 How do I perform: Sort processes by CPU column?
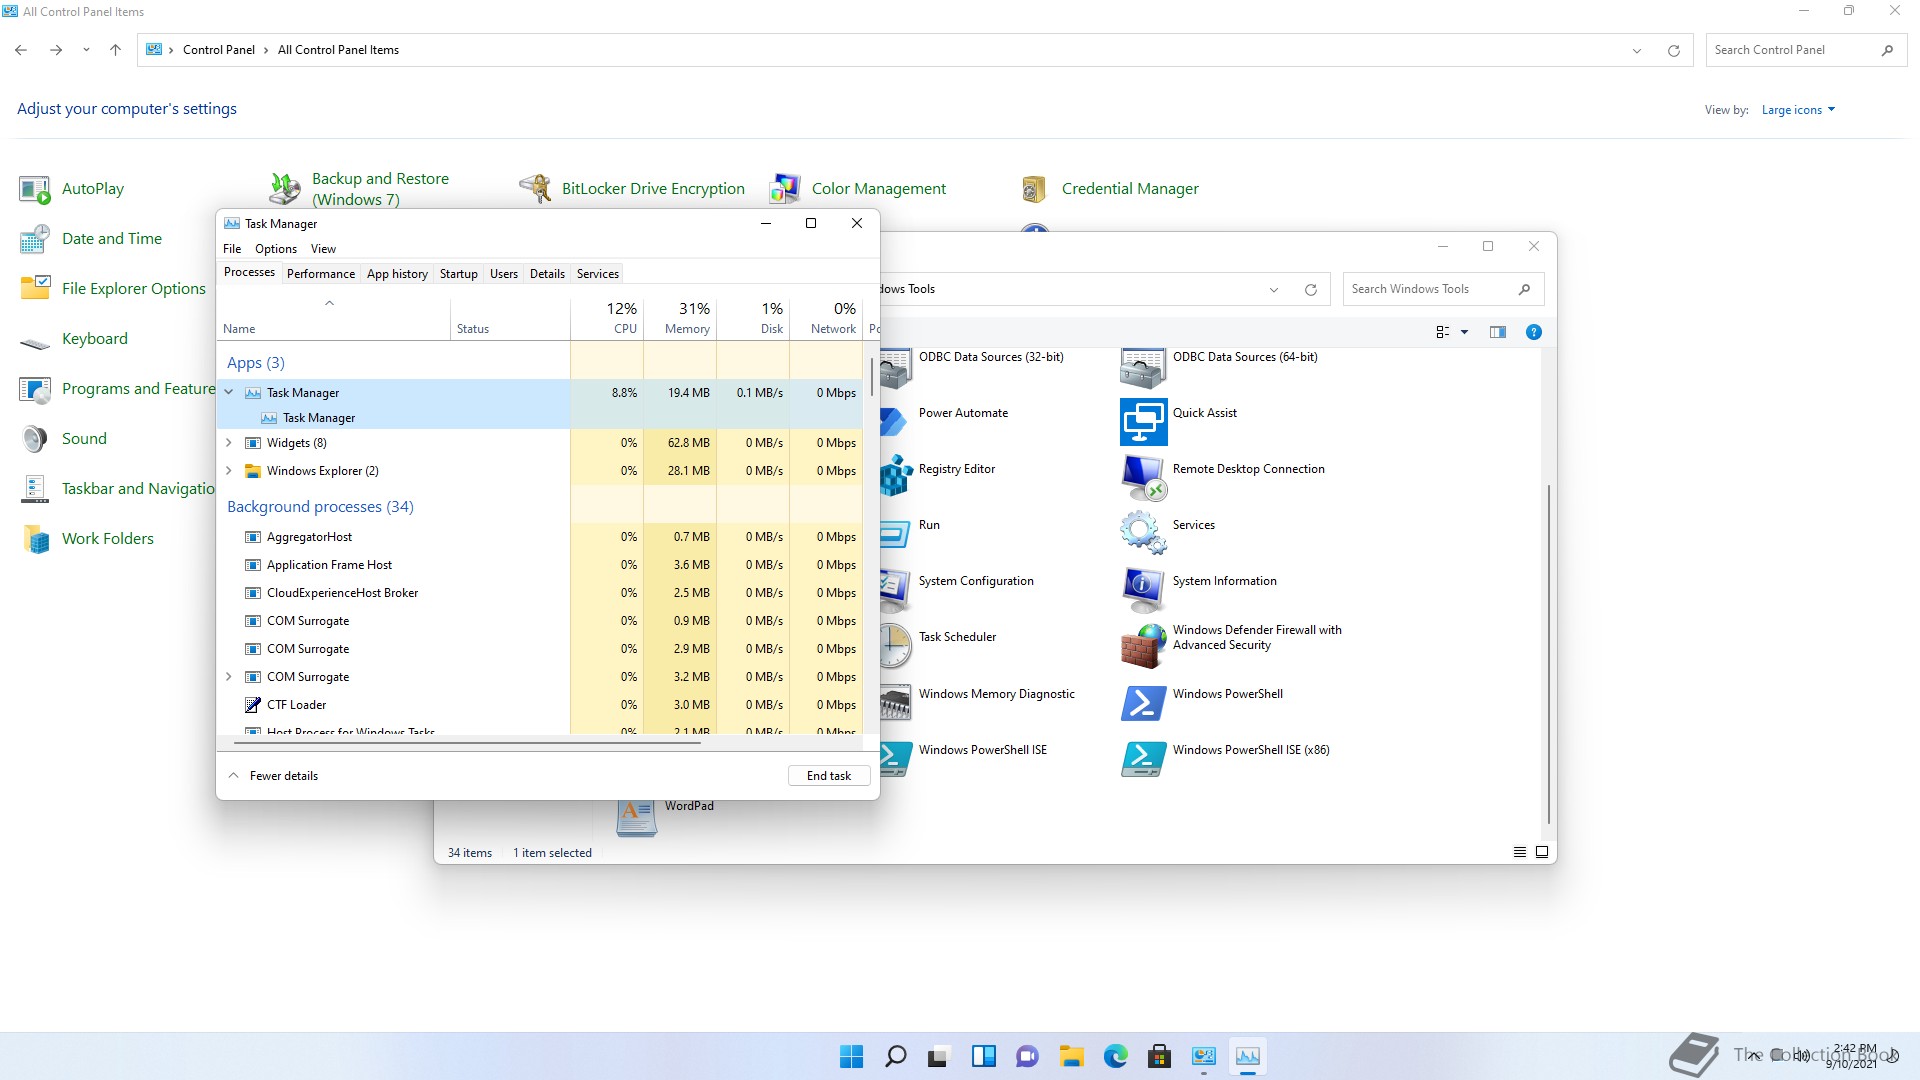[x=607, y=318]
